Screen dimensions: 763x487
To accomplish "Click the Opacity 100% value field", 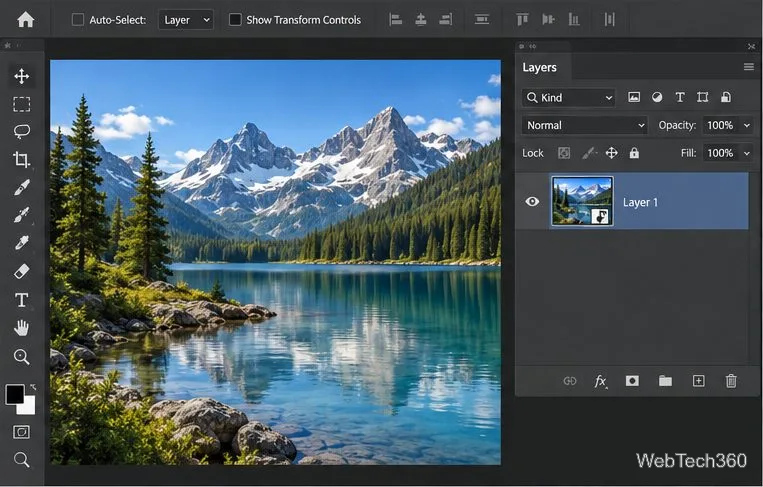I will (x=721, y=125).
